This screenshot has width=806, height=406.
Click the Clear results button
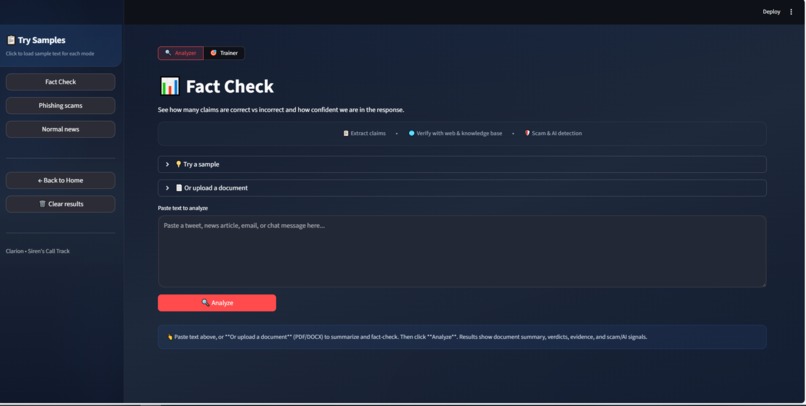click(x=61, y=204)
